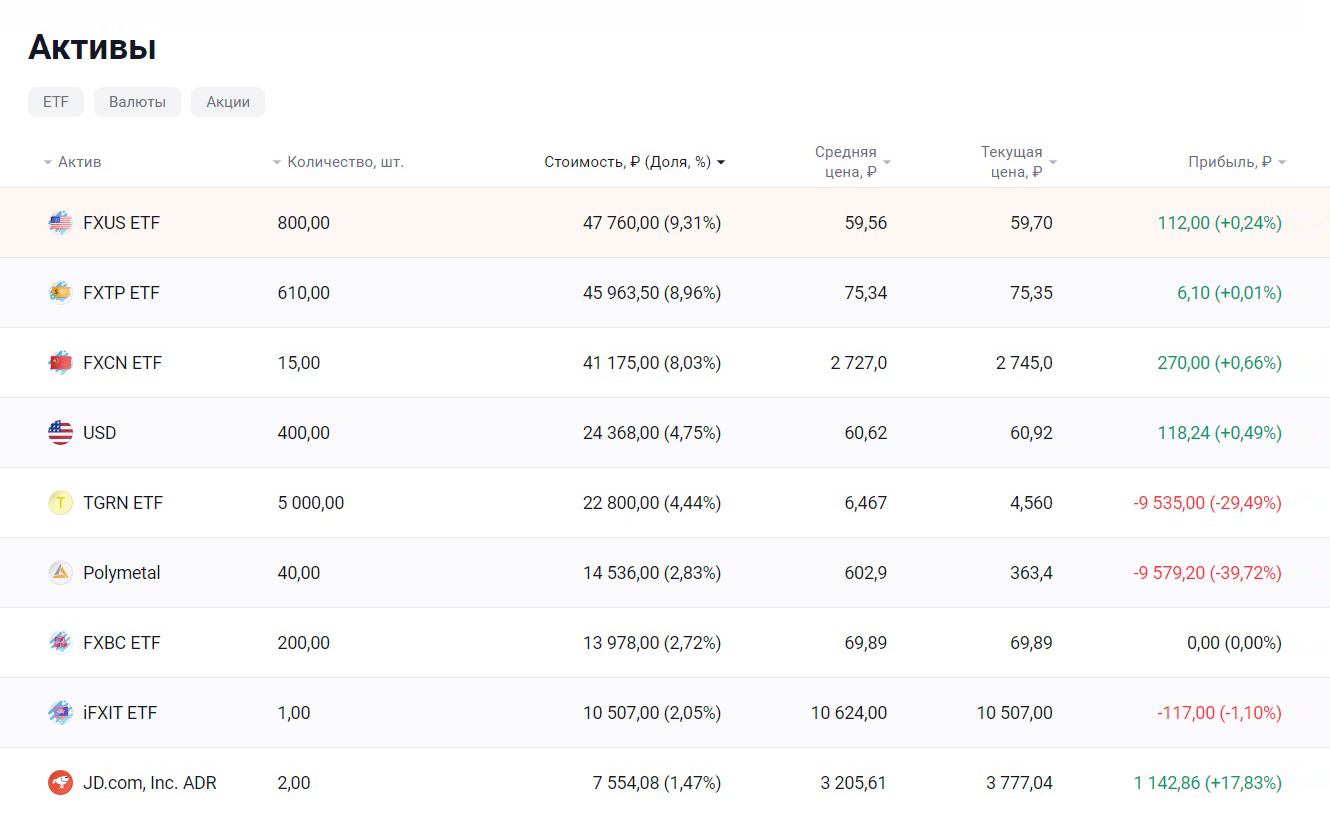
Task: Open the TGRN ETF asset name
Action: coord(123,503)
